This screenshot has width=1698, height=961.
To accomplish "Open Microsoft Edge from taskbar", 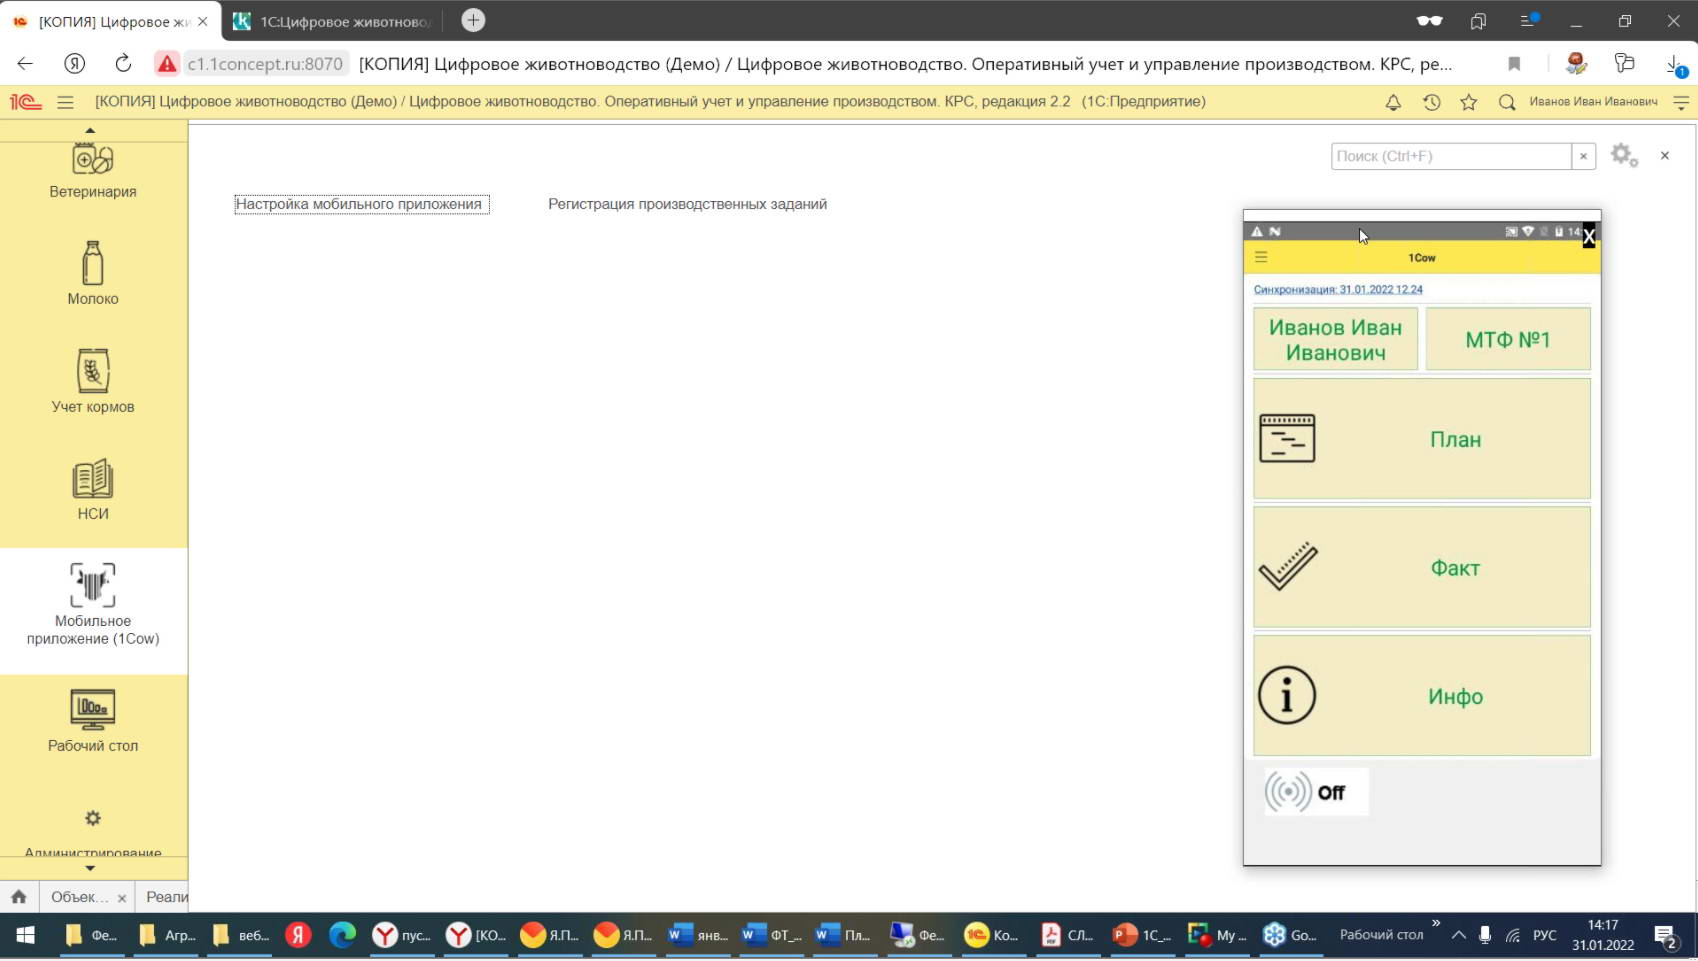I will click(x=343, y=935).
